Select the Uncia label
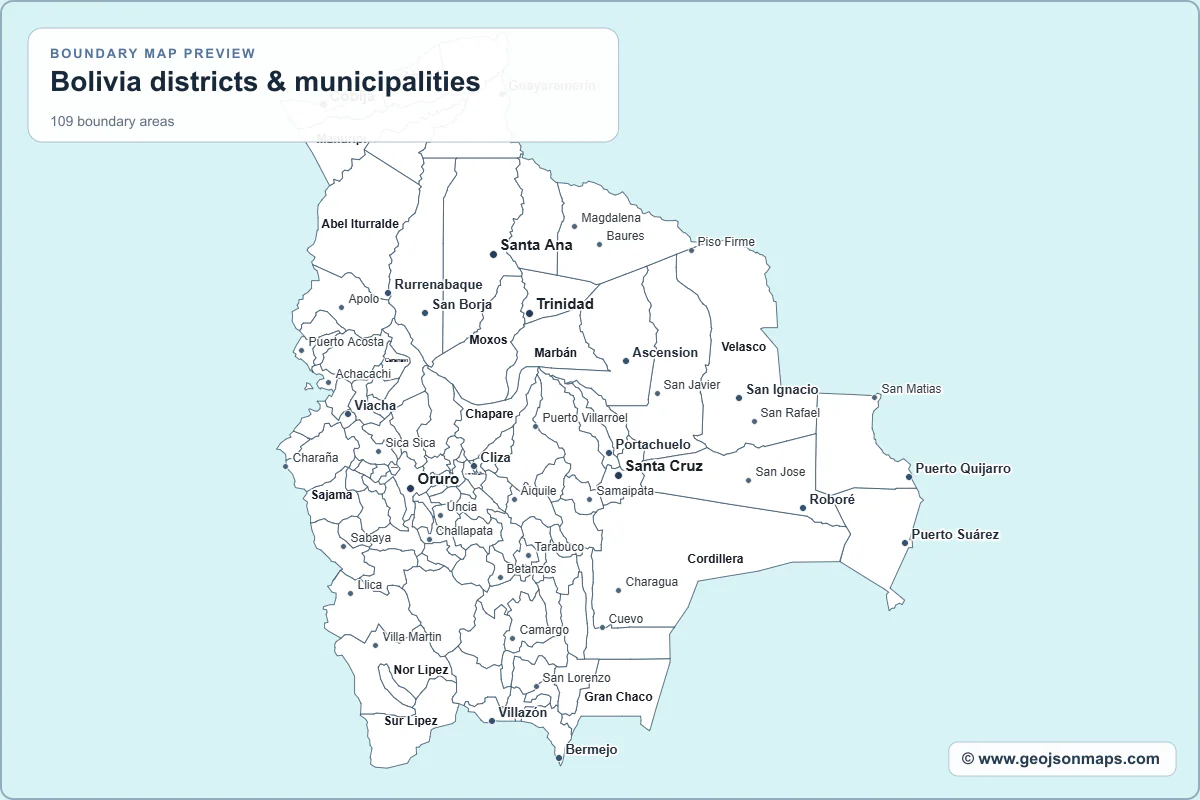The image size is (1200, 800). (462, 507)
